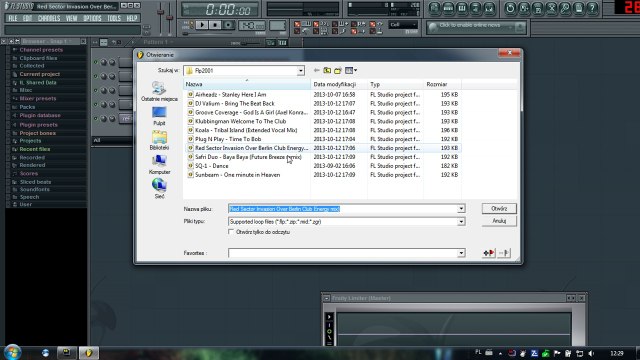
Task: Open the FILE menu
Action: (13, 18)
